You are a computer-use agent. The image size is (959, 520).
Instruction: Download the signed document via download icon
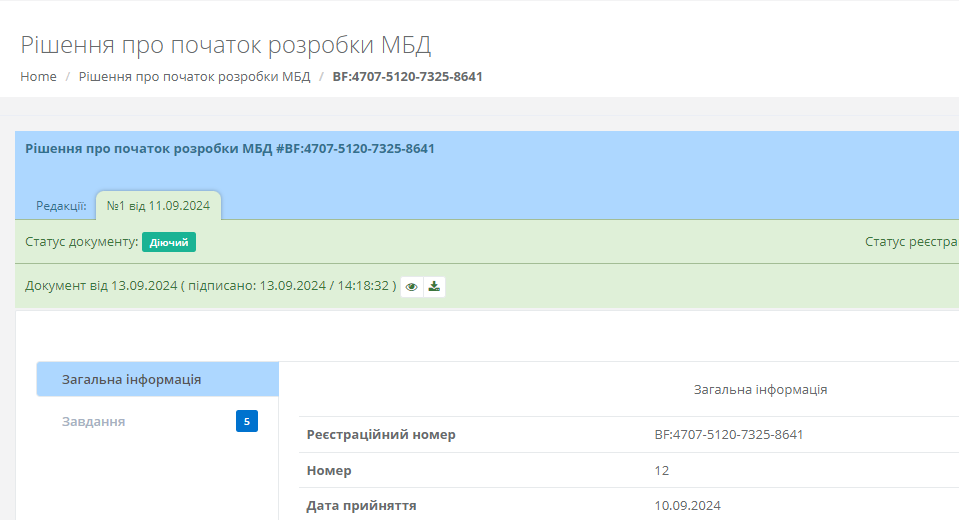tap(434, 287)
